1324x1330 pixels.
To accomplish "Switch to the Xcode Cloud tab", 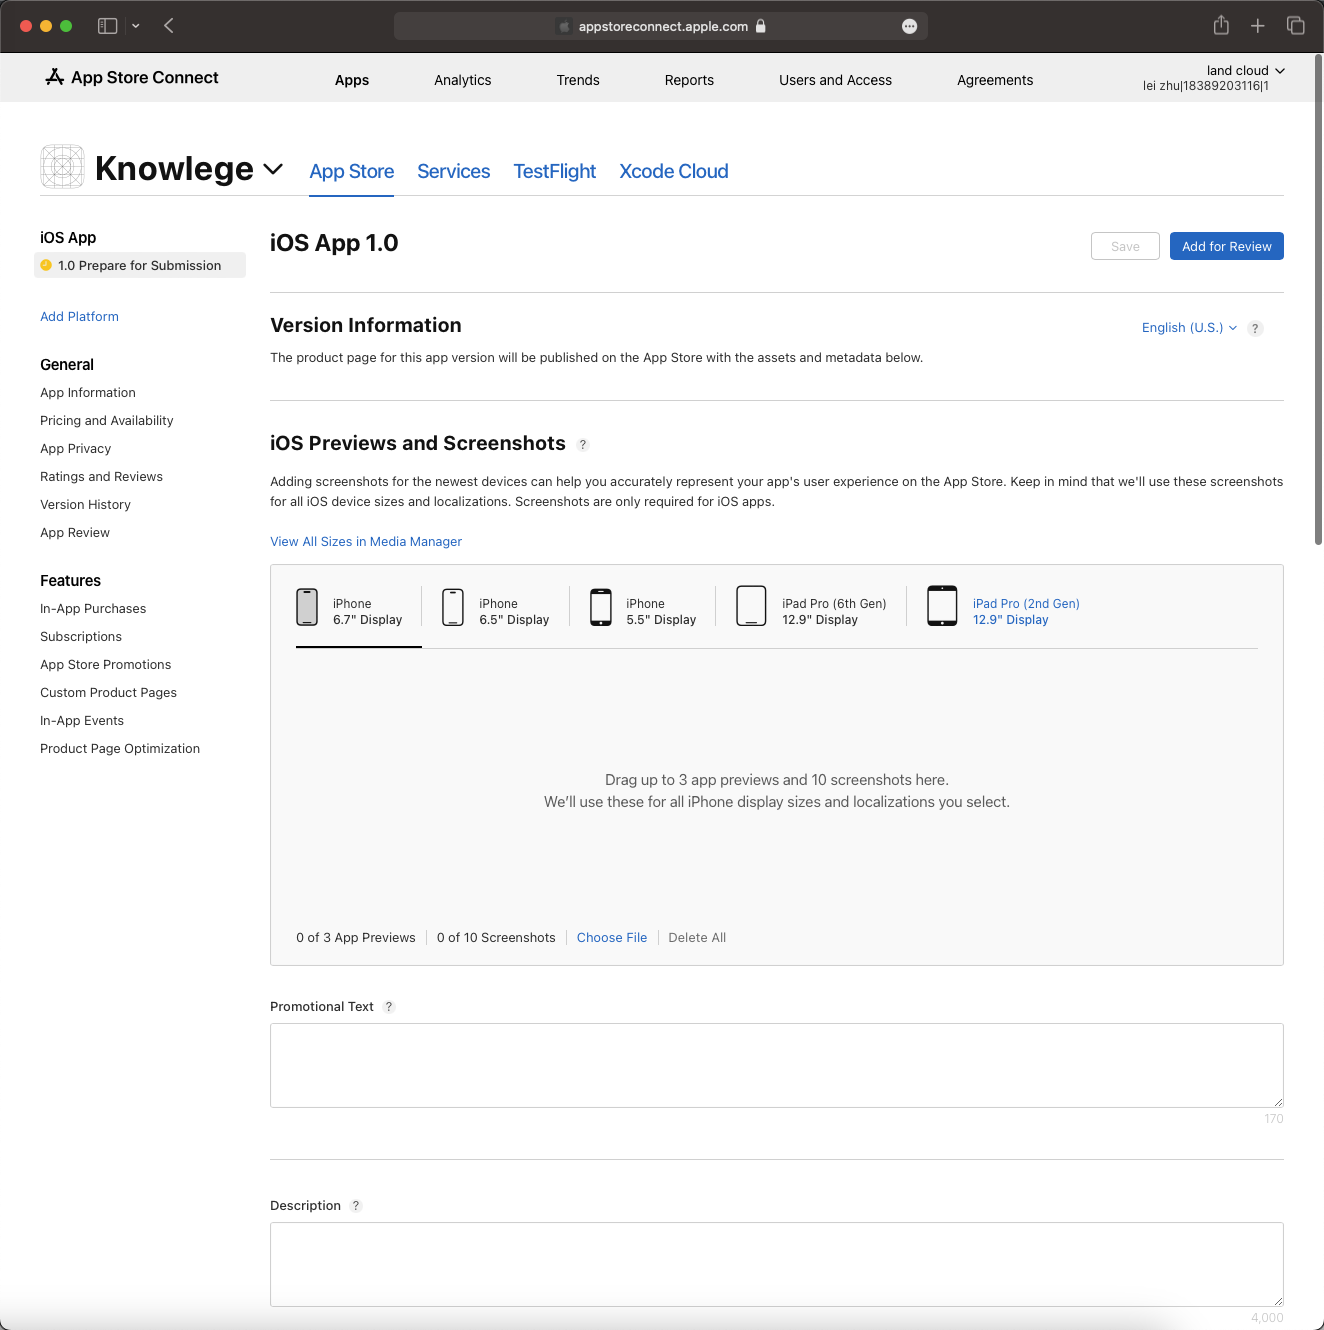I will coord(673,172).
